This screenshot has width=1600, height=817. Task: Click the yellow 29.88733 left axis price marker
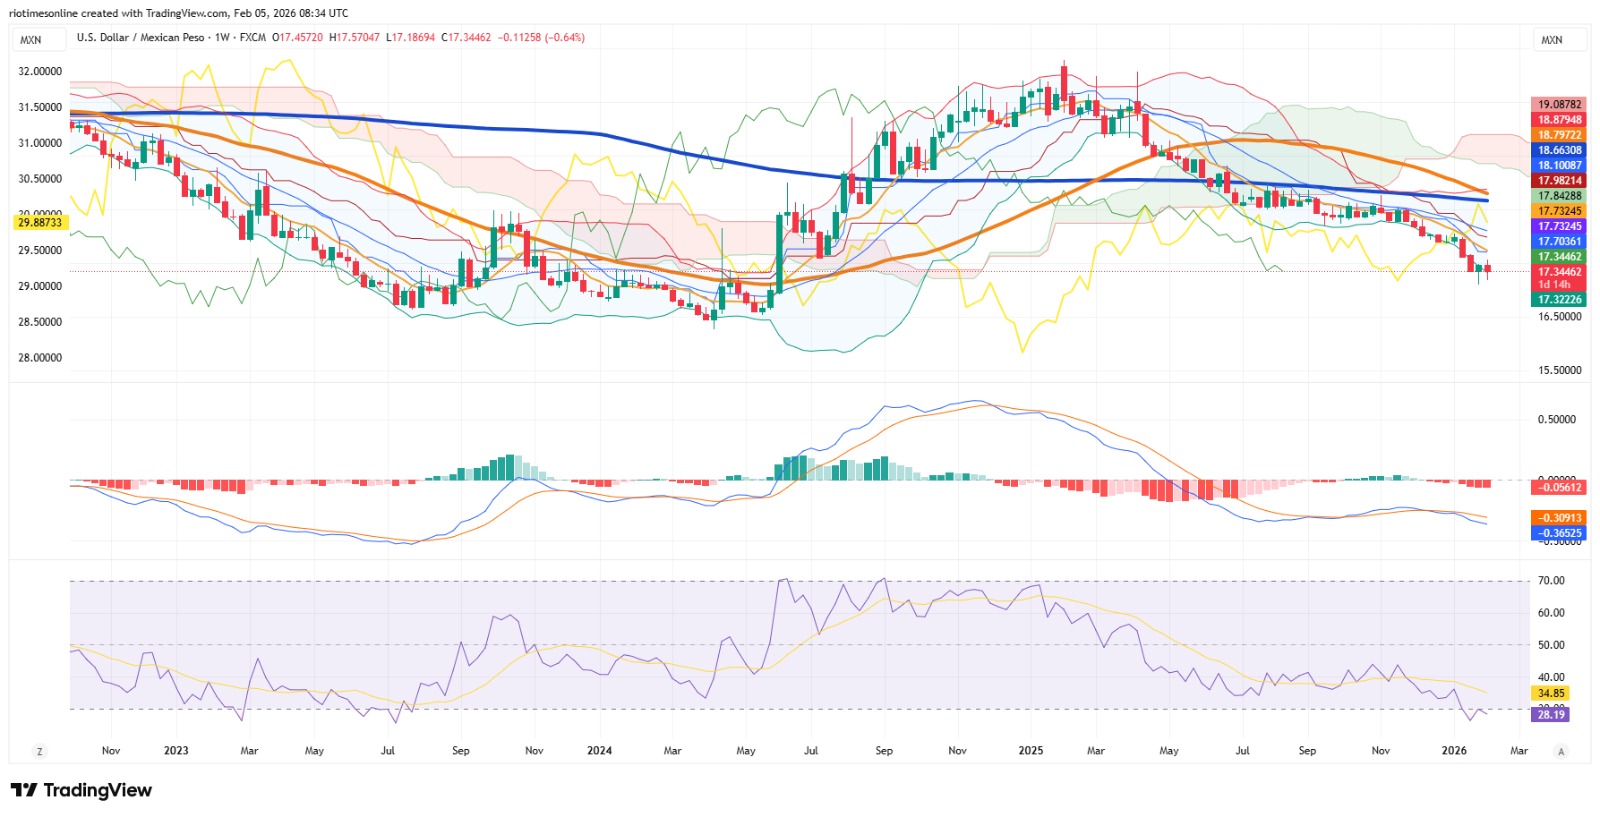coord(40,222)
